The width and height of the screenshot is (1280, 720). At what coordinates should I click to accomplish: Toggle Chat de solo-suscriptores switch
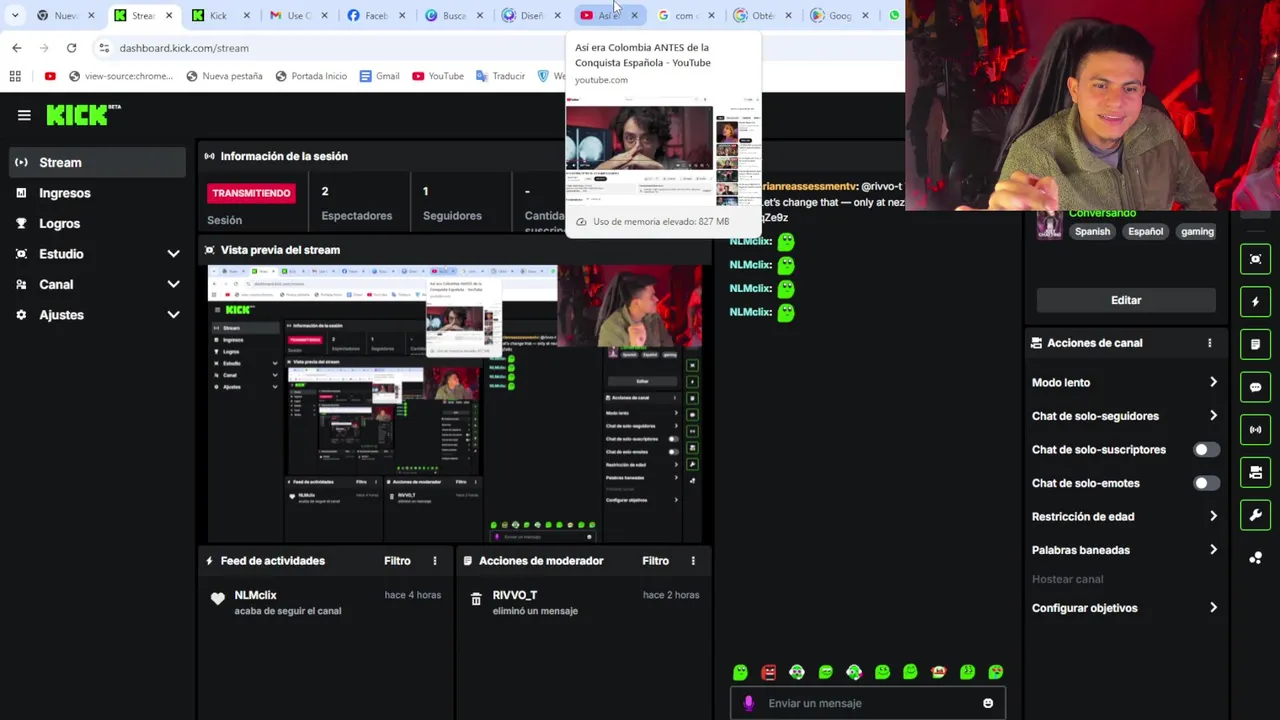pyautogui.click(x=1206, y=450)
